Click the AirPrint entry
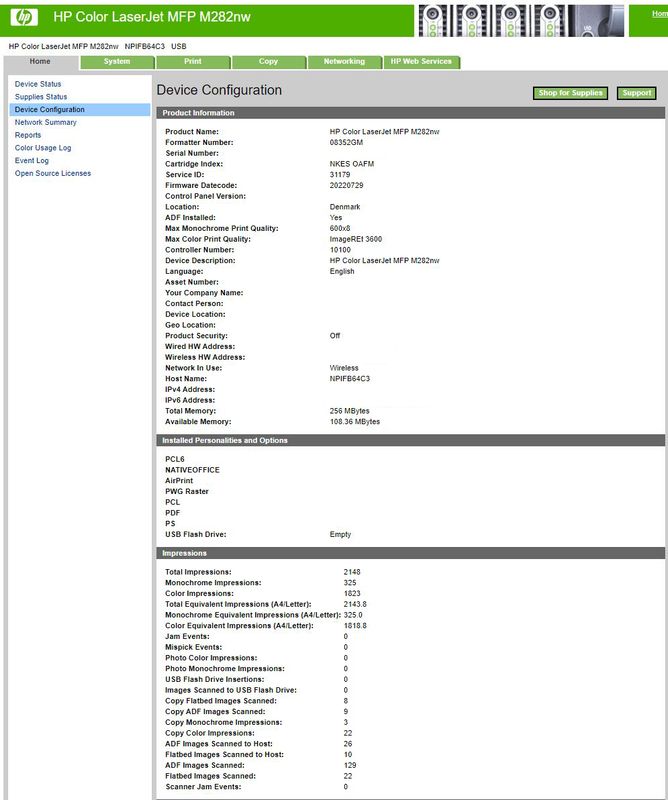 179,481
